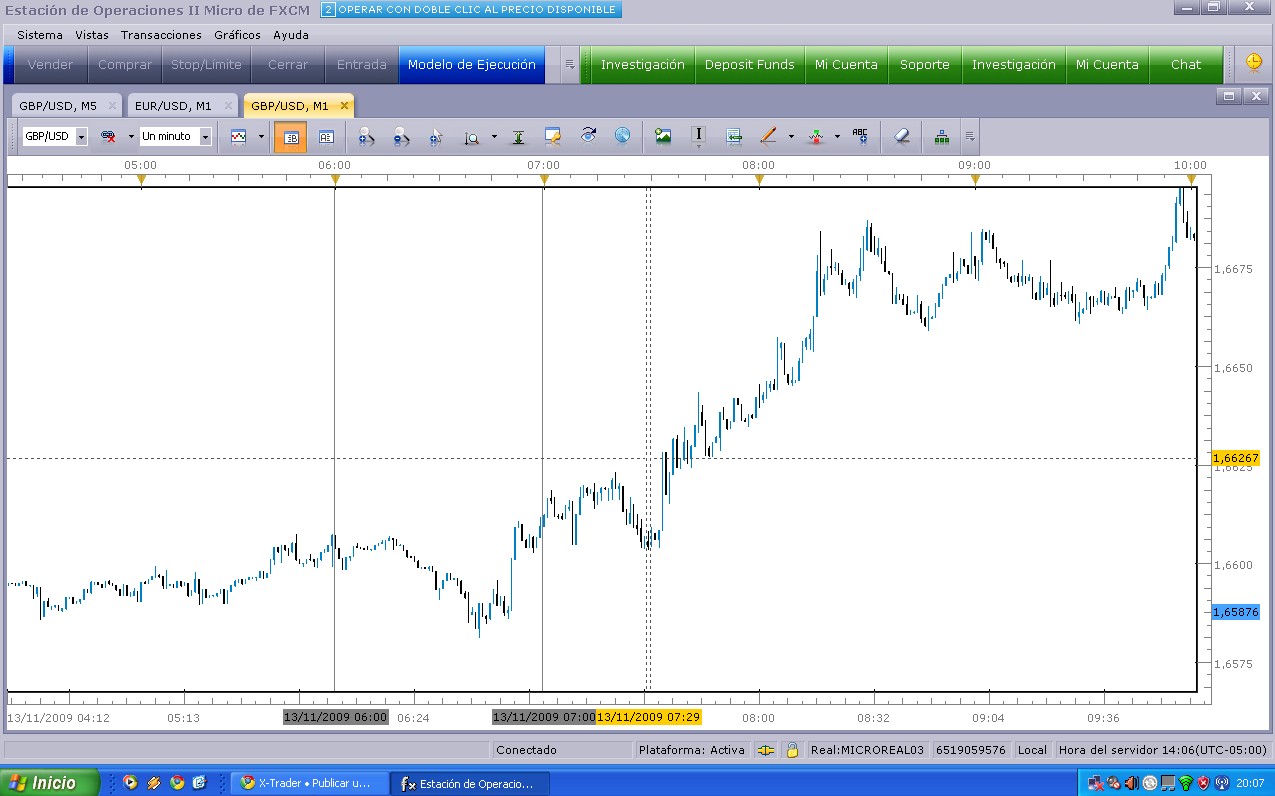Click the zoom out magnifier icon
The image size is (1275, 796).
pos(400,137)
